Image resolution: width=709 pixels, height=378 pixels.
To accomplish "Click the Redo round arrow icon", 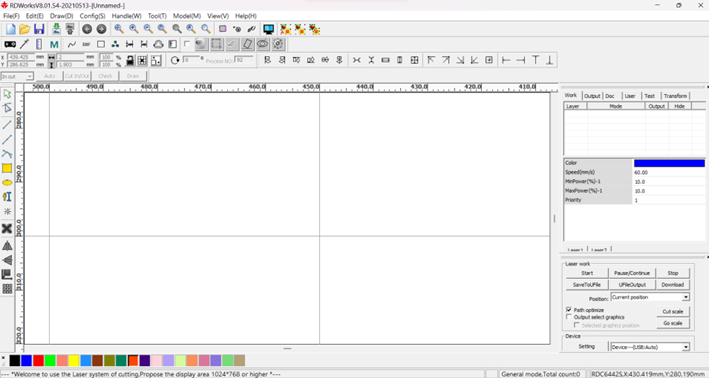I will [101, 29].
